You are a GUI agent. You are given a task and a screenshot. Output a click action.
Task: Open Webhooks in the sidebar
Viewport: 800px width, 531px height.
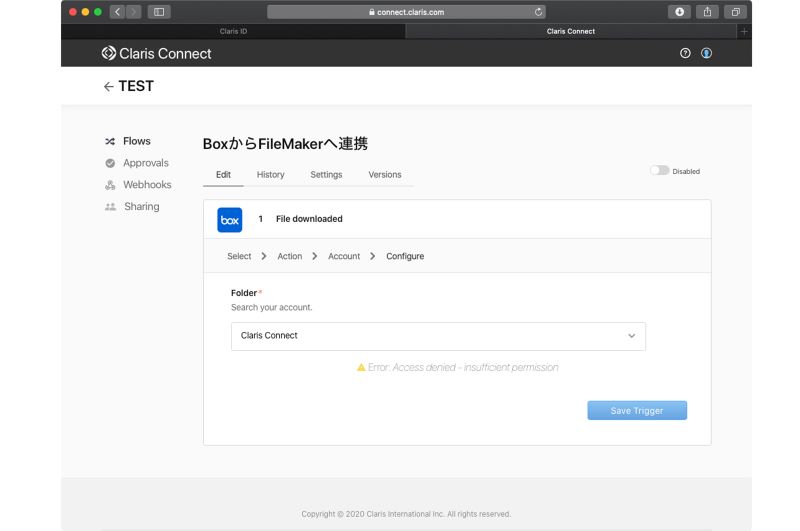[x=147, y=185]
